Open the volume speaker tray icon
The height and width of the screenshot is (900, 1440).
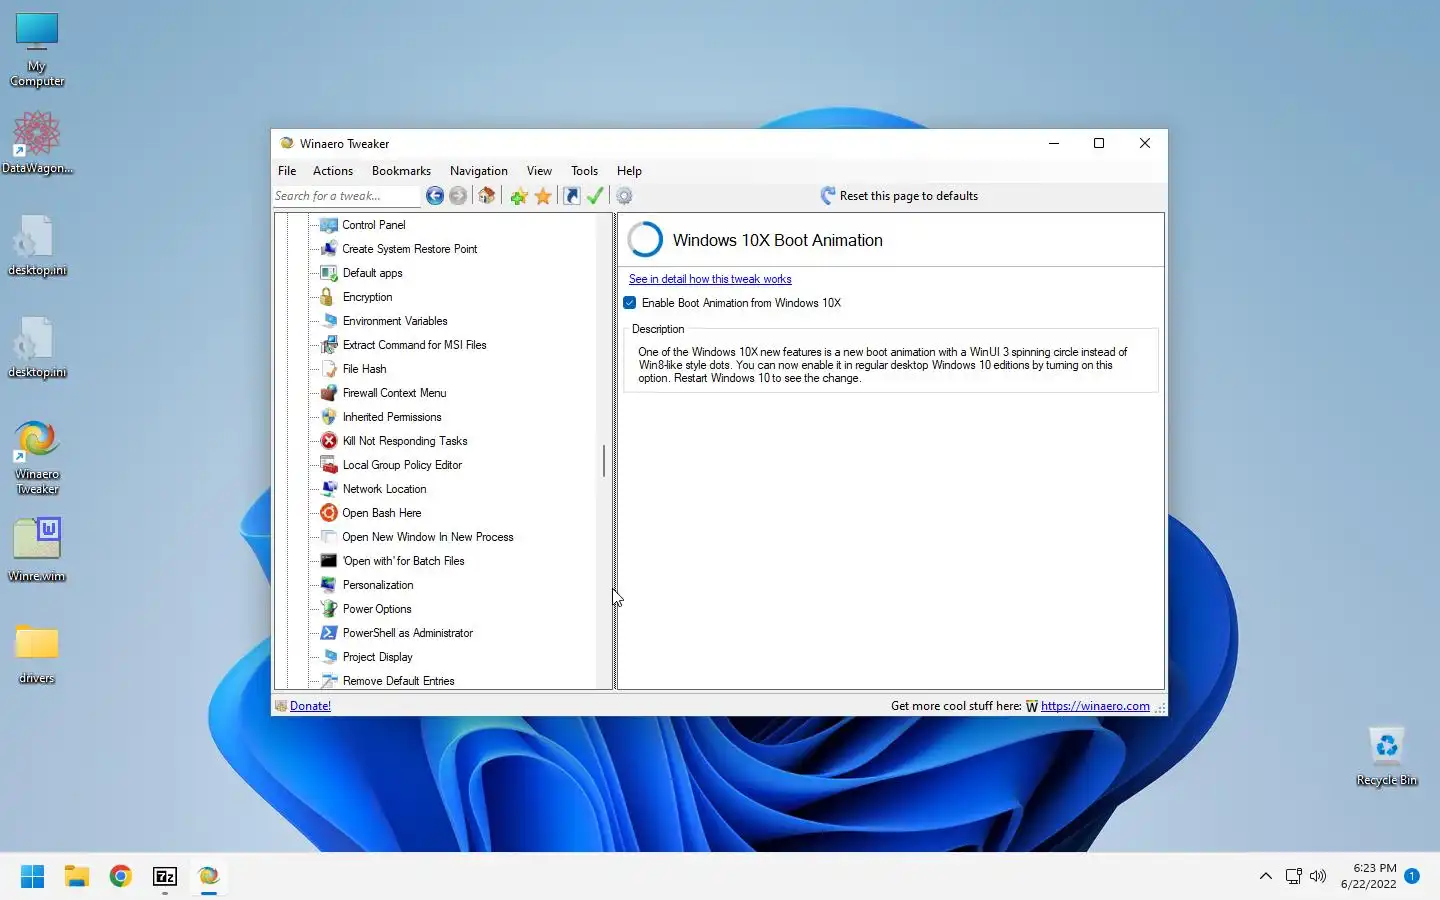[x=1318, y=876]
